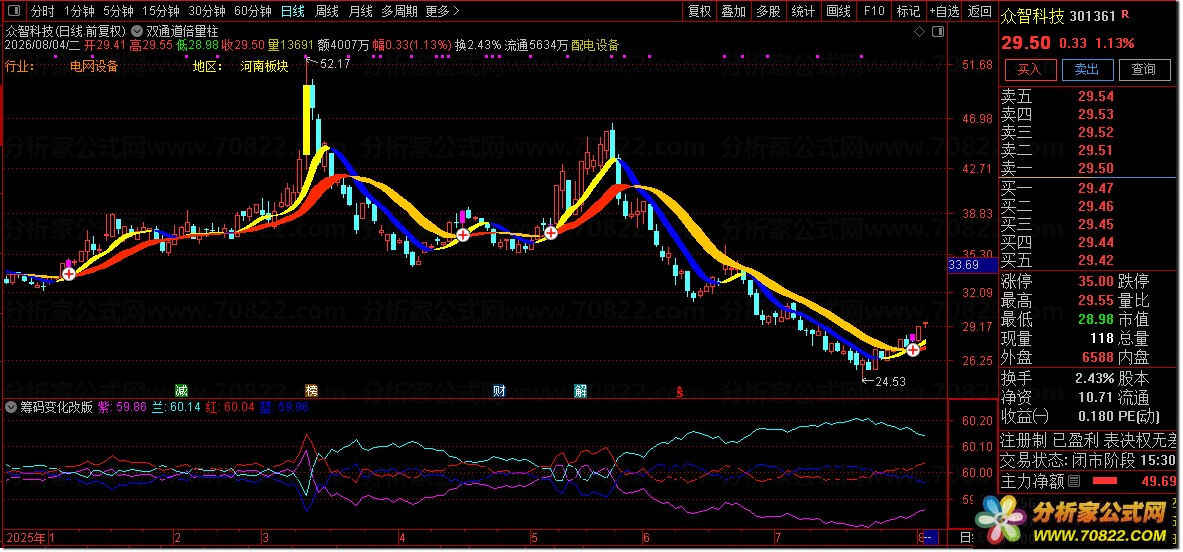
Task: Switch to the 60分钟 period tab
Action: point(253,11)
